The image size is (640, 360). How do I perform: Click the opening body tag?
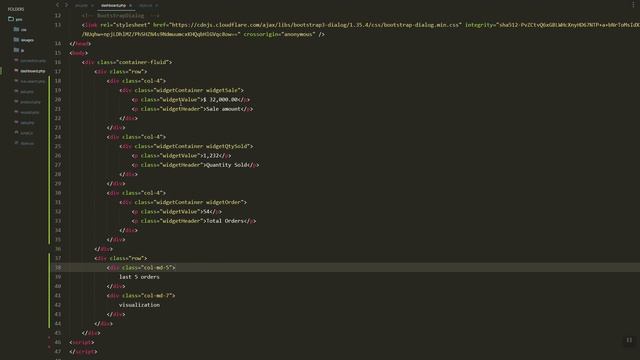point(78,53)
